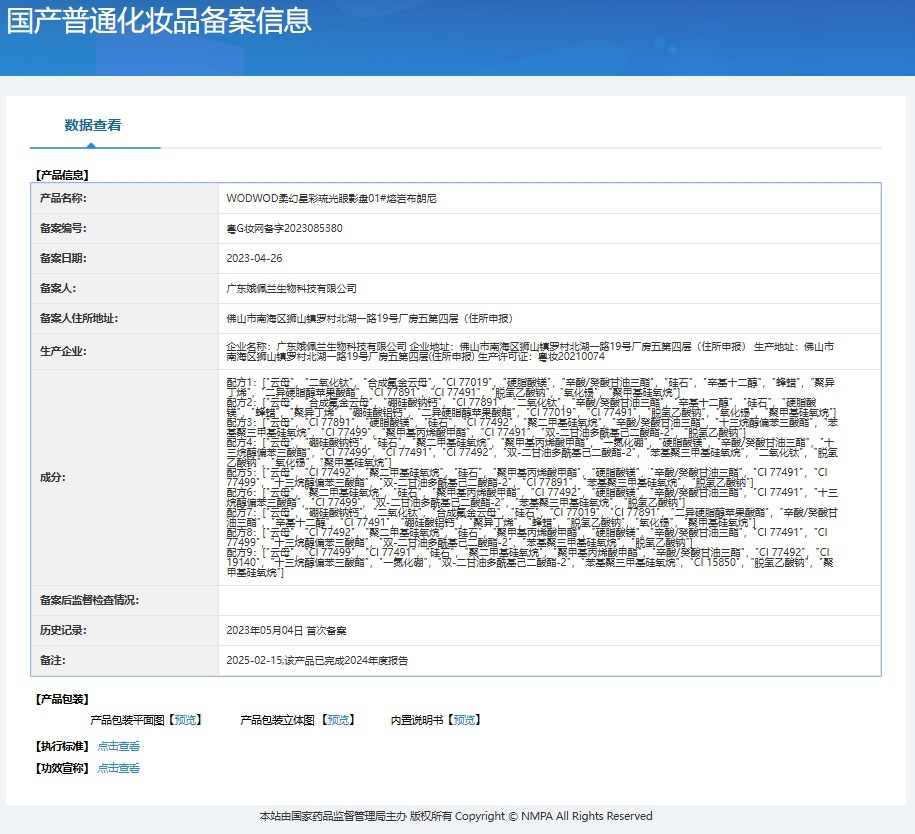Select product name WODWOD柔幻星彩琉光眼影盘 text
The height and width of the screenshot is (834, 915).
[331, 198]
